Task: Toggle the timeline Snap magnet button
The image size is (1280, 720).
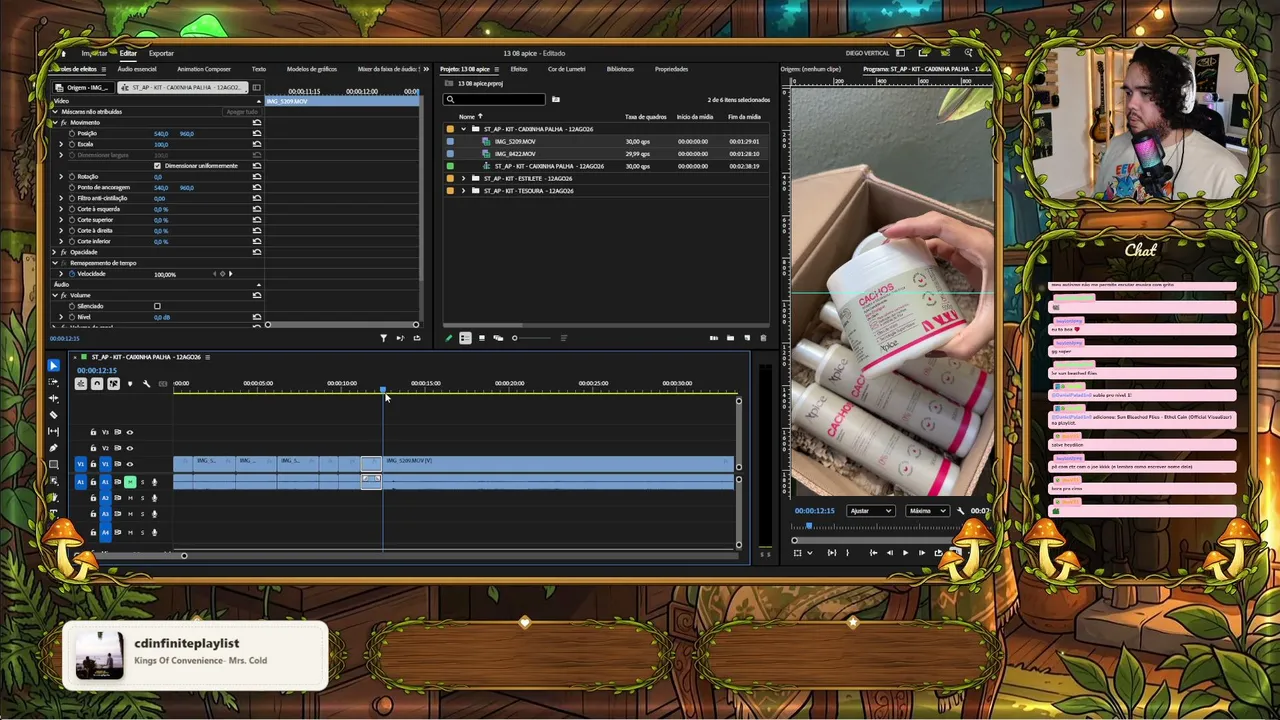Action: pyautogui.click(x=97, y=384)
